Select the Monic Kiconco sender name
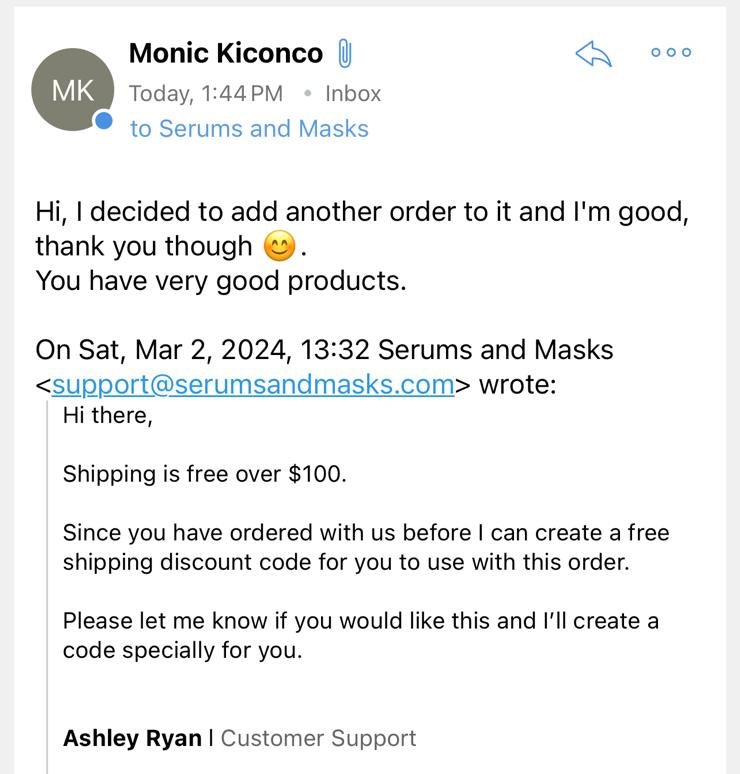 tap(226, 53)
